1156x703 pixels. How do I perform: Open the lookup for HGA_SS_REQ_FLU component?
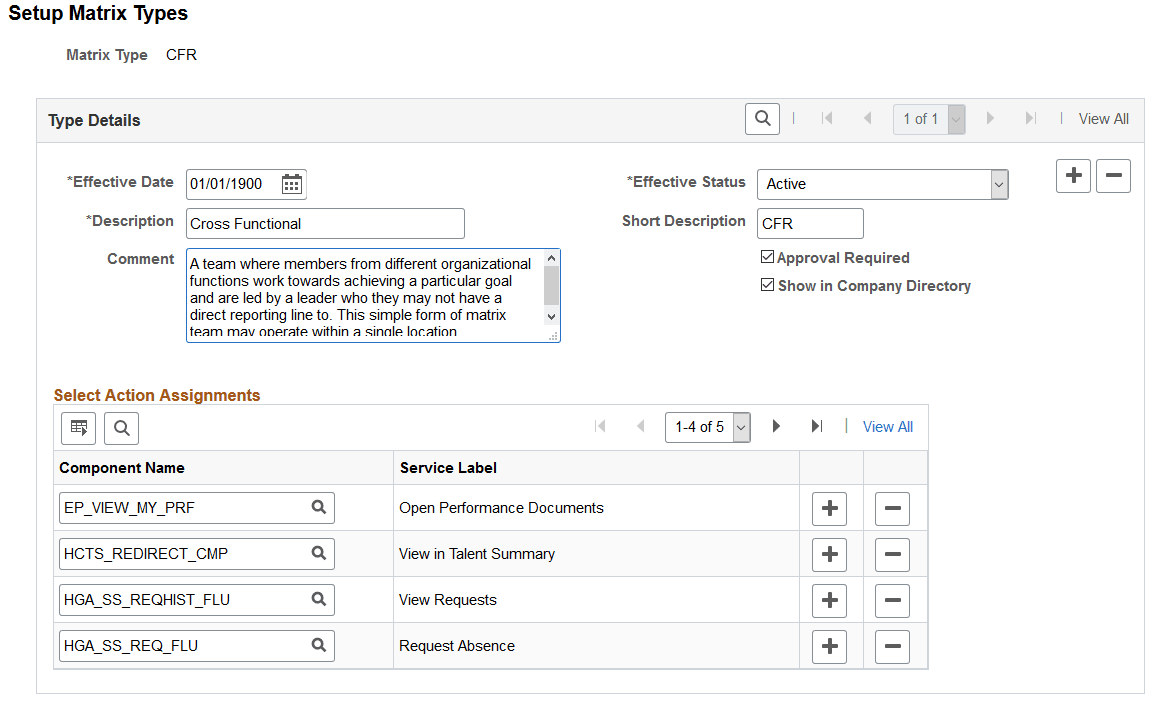point(319,645)
